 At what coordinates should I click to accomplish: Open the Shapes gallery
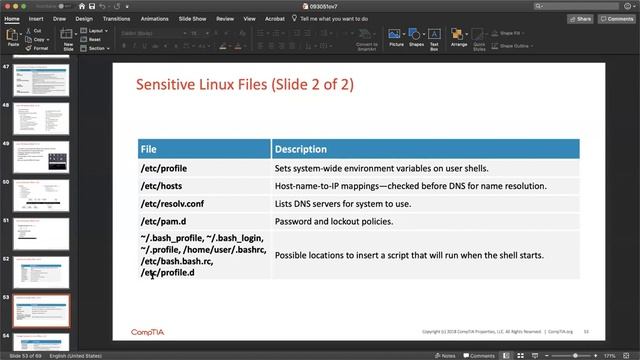pyautogui.click(x=416, y=38)
